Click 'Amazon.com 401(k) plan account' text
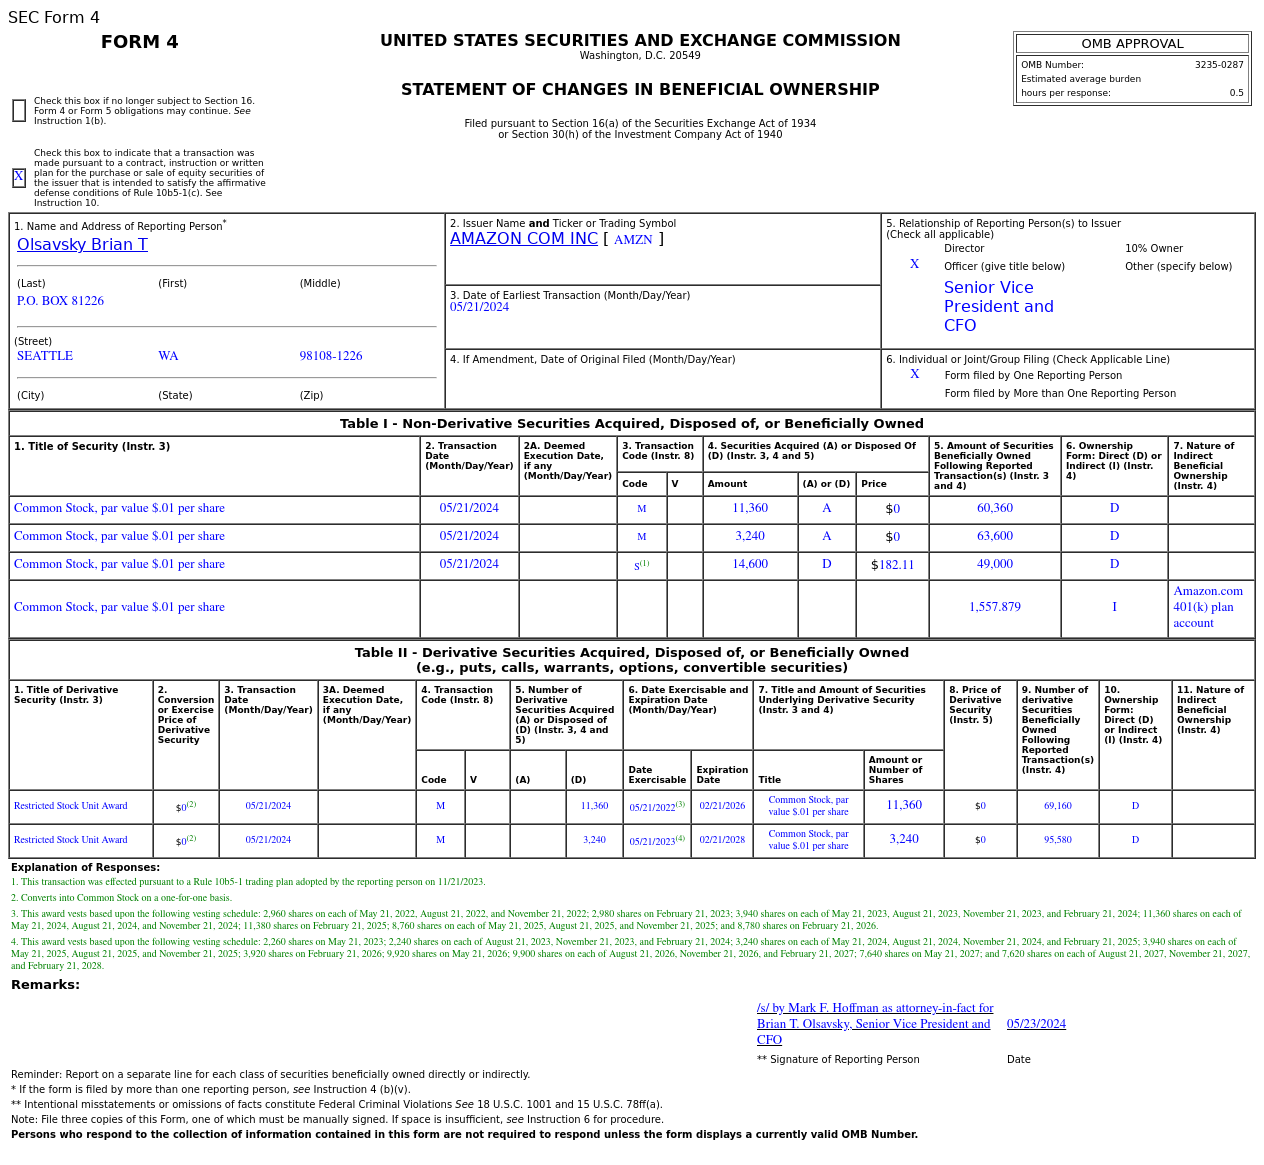1264x1165 pixels. (x=1208, y=607)
